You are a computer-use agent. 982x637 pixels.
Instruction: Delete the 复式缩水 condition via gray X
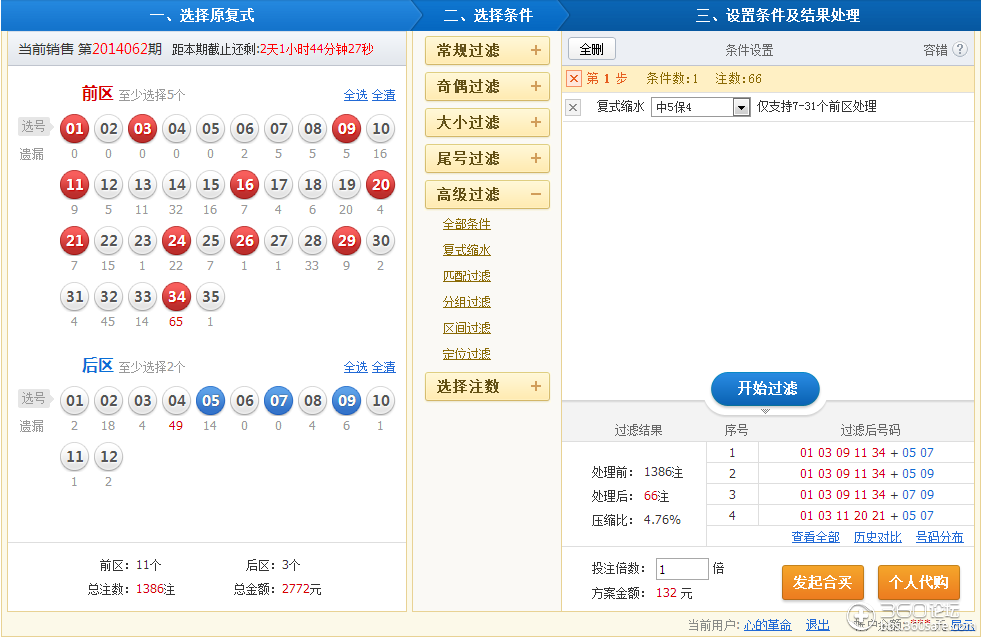[572, 107]
